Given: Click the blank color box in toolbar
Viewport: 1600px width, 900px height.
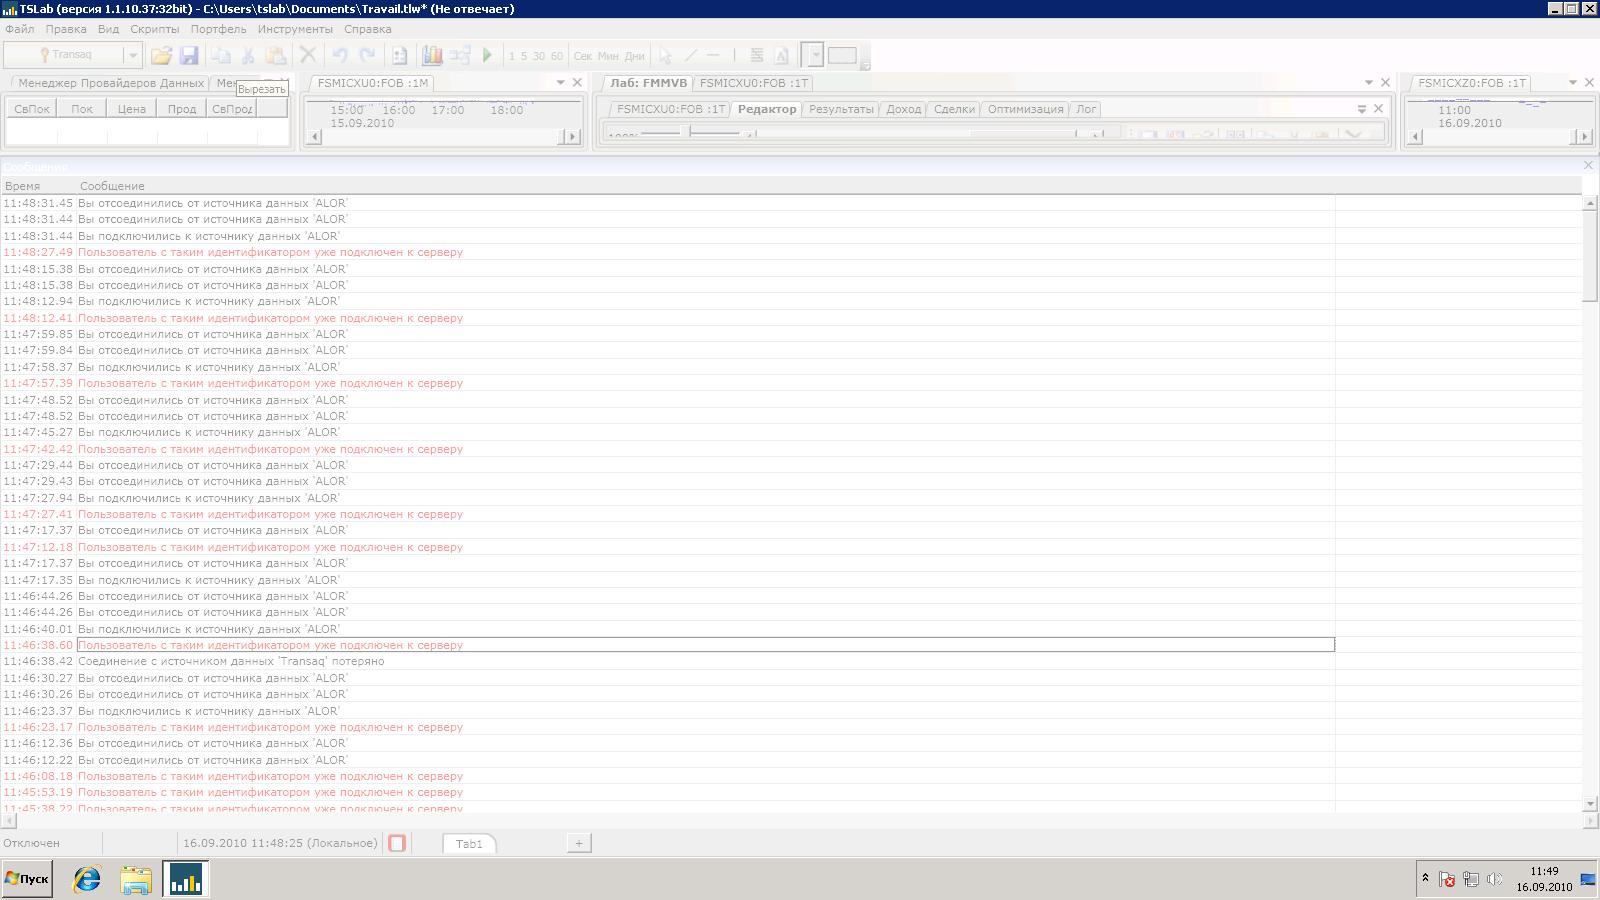Looking at the screenshot, I should click(x=842, y=56).
